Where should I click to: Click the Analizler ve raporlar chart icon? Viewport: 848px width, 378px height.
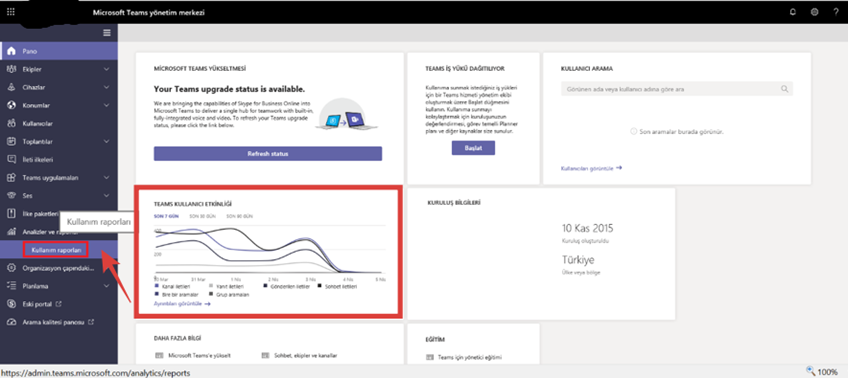pyautogui.click(x=11, y=231)
